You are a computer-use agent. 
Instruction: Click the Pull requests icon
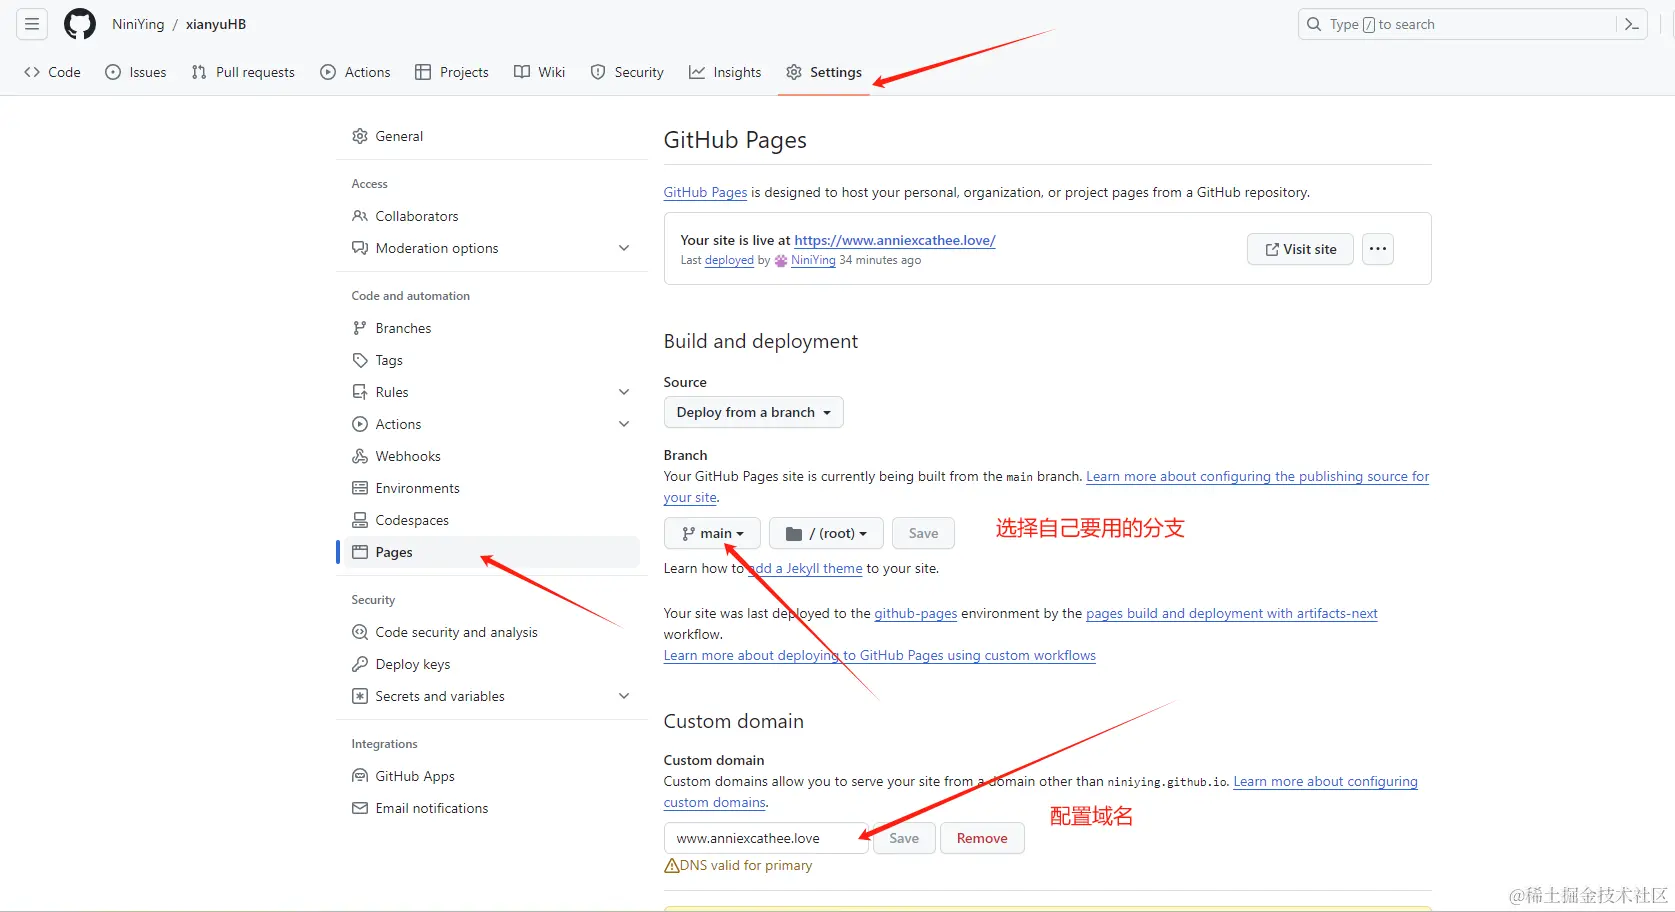click(x=199, y=72)
